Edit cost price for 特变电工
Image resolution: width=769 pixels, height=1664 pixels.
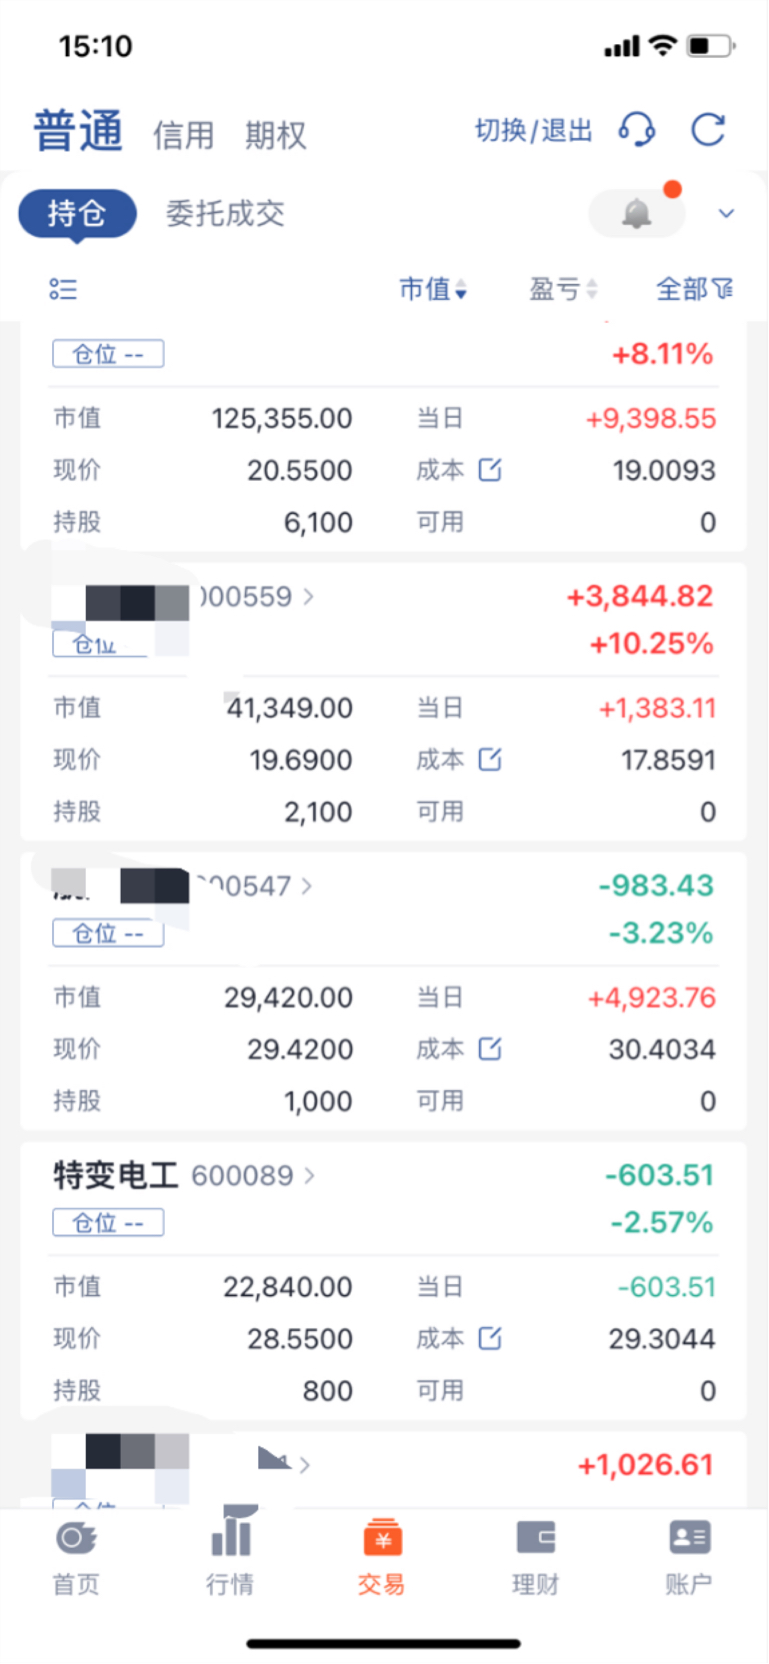click(490, 1338)
